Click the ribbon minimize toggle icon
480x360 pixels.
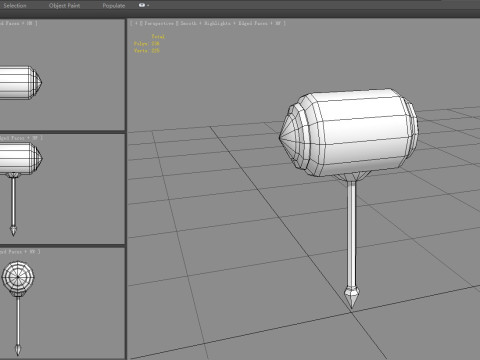point(142,5)
